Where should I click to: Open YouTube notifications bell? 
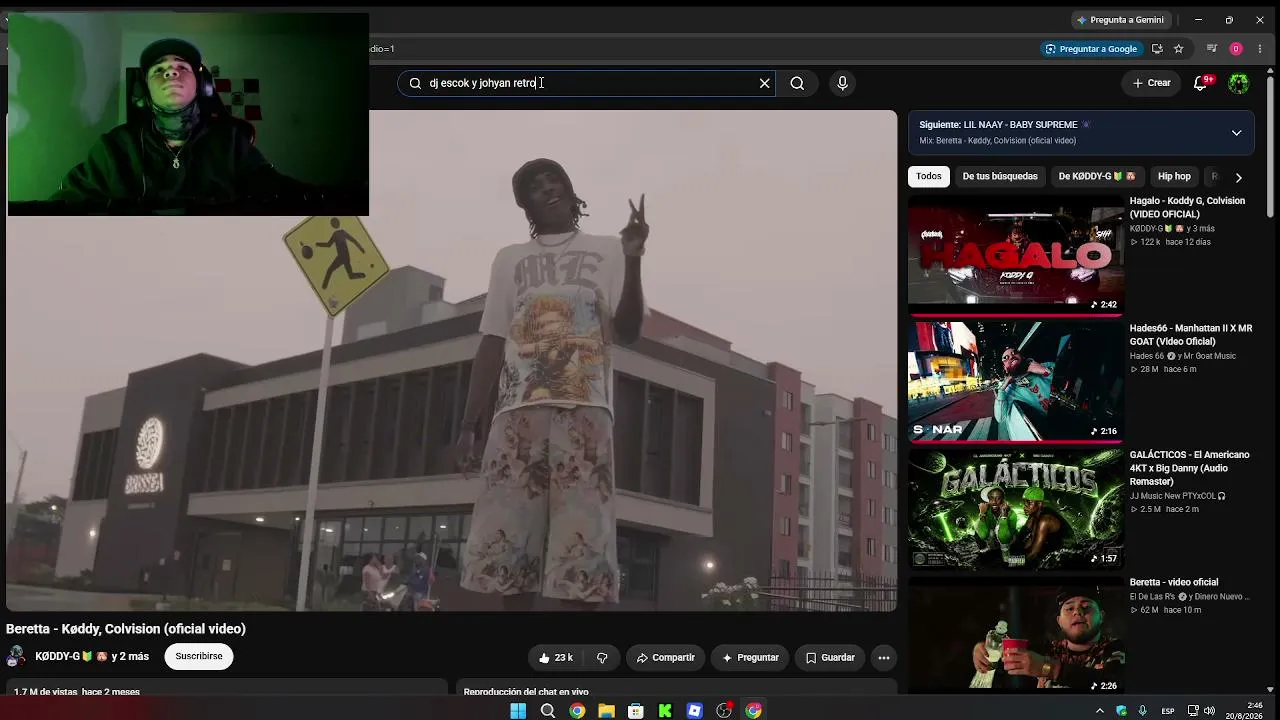point(1201,83)
